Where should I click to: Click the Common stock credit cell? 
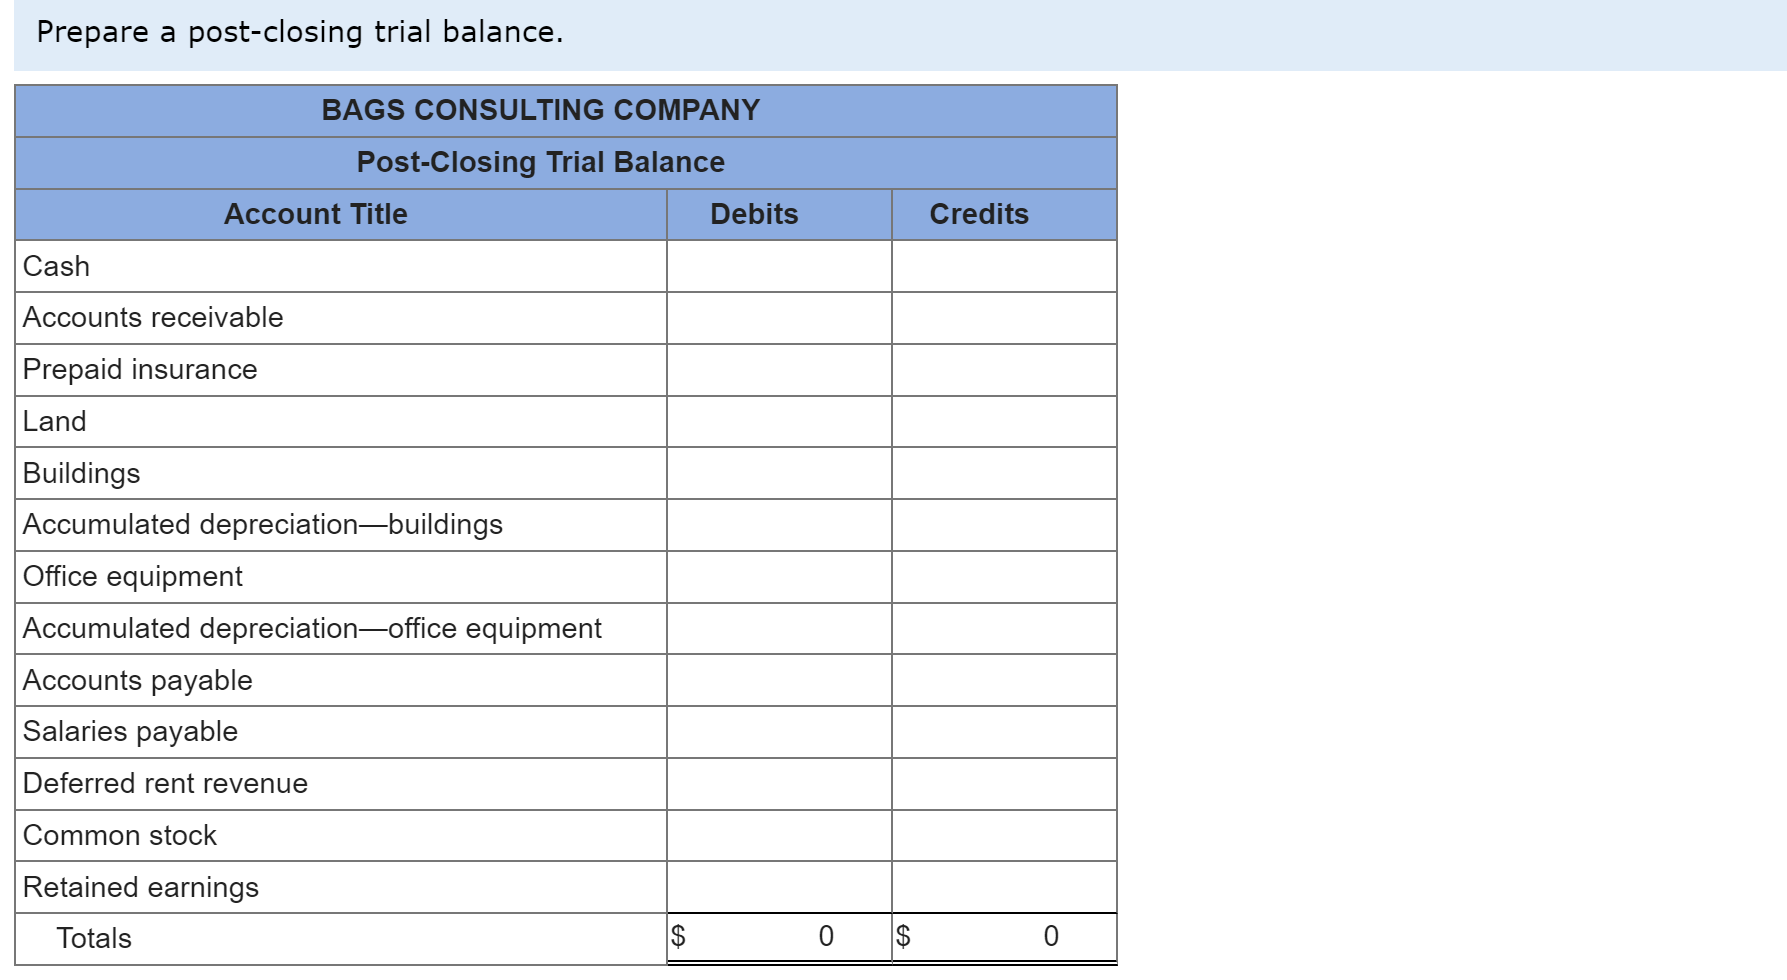click(x=1003, y=835)
